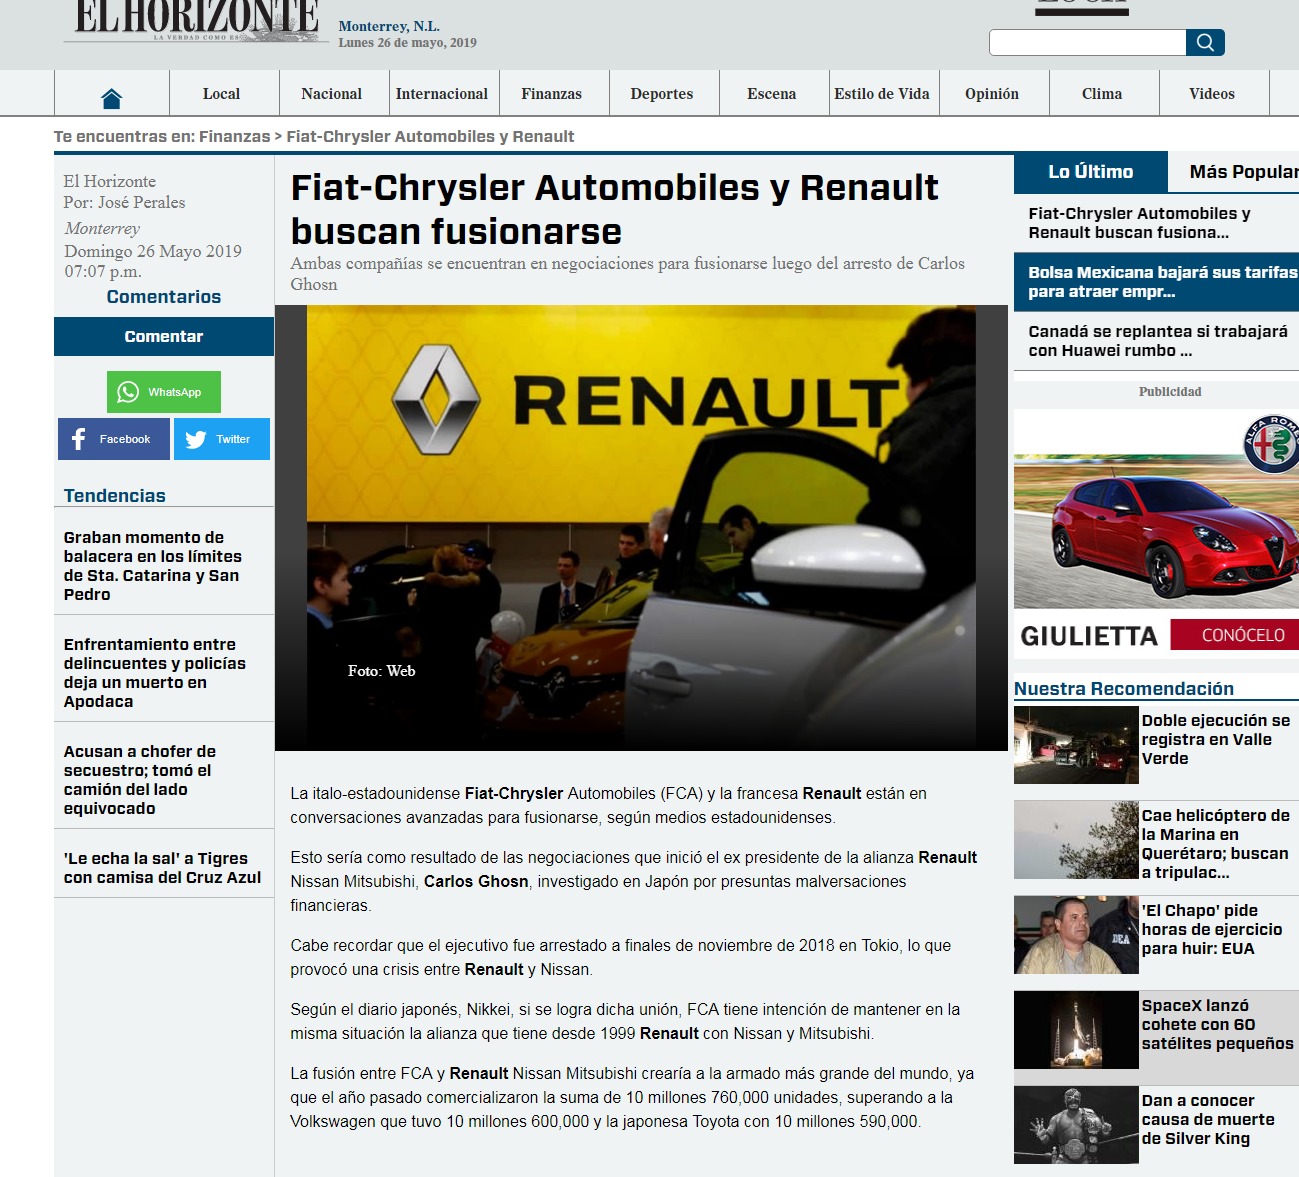Image resolution: width=1299 pixels, height=1177 pixels.
Task: View the Clima page
Action: coord(1102,93)
